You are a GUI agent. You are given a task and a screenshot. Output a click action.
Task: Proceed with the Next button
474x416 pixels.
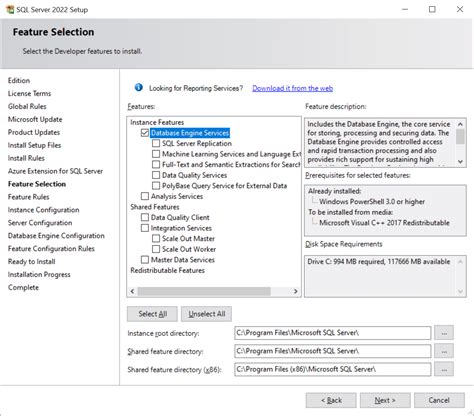[385, 400]
